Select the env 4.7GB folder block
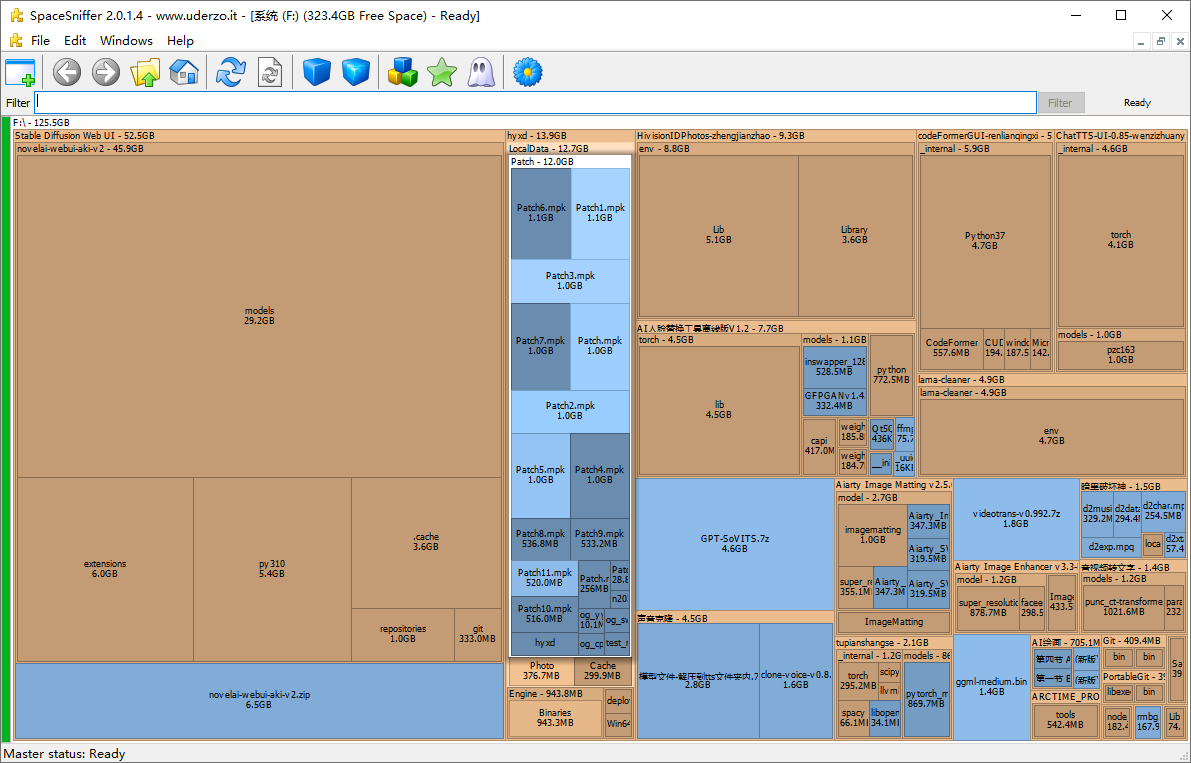The width and height of the screenshot is (1191, 763). pyautogui.click(x=1052, y=436)
